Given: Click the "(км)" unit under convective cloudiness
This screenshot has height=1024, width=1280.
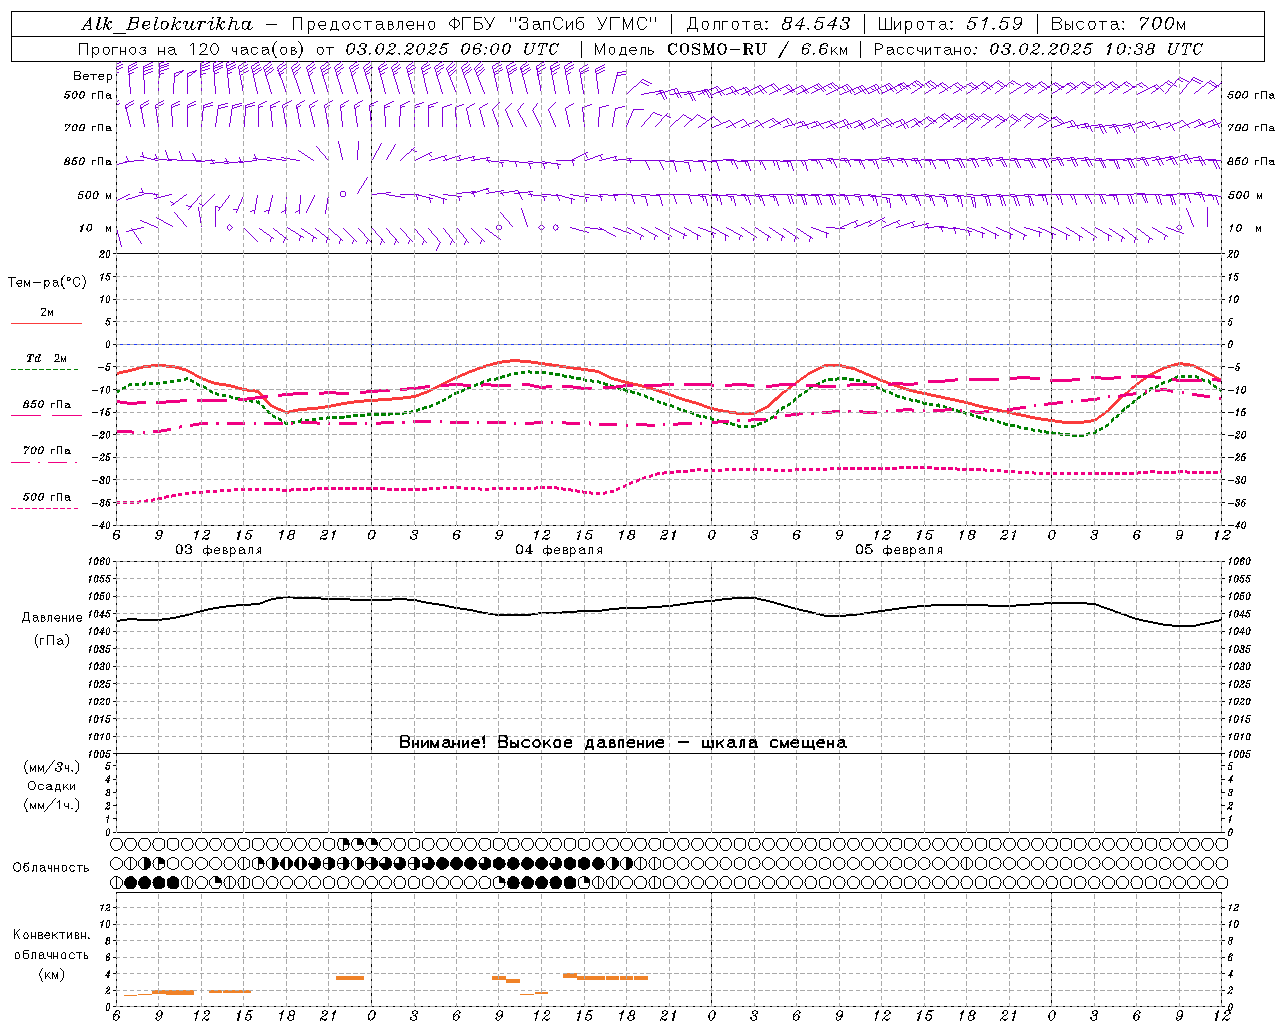Looking at the screenshot, I should (x=51, y=974).
